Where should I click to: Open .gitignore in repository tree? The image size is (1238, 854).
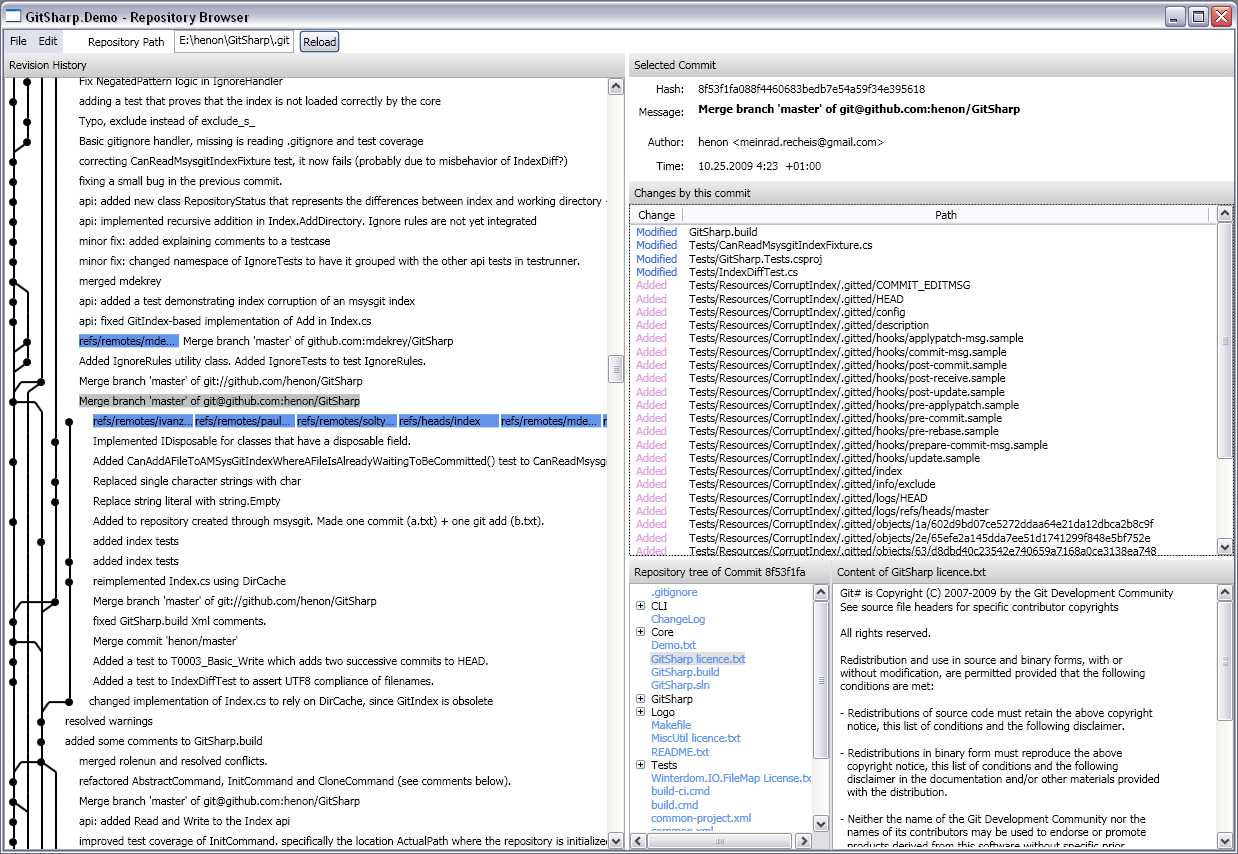[674, 593]
